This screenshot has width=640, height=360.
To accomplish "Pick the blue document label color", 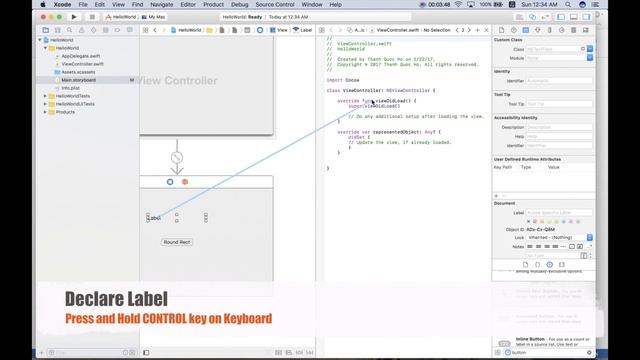I will pyautogui.click(x=564, y=222).
